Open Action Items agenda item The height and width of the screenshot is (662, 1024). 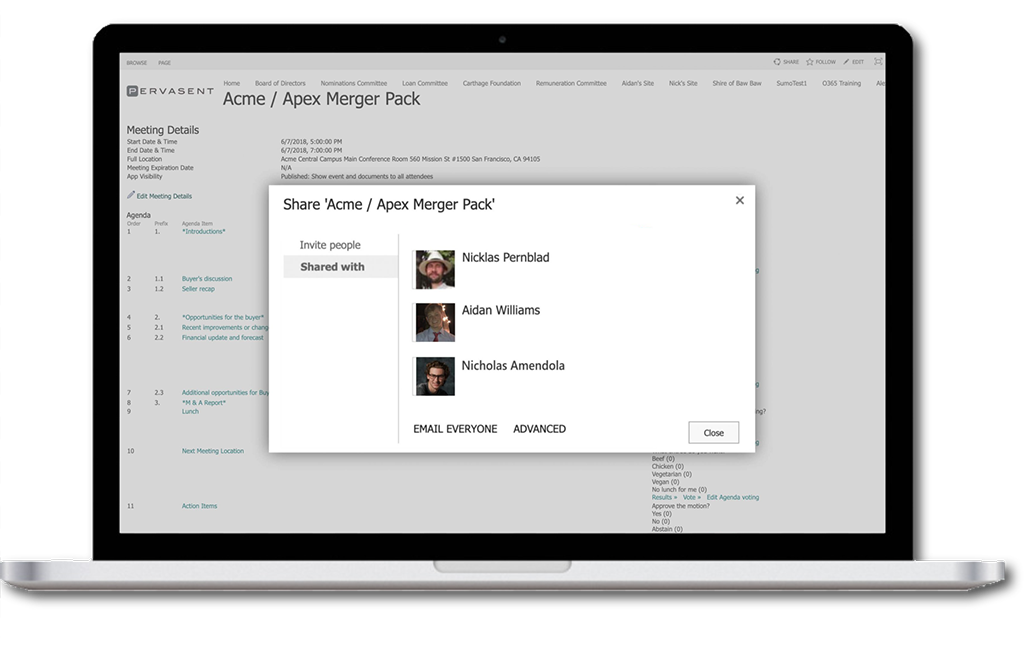(199, 506)
